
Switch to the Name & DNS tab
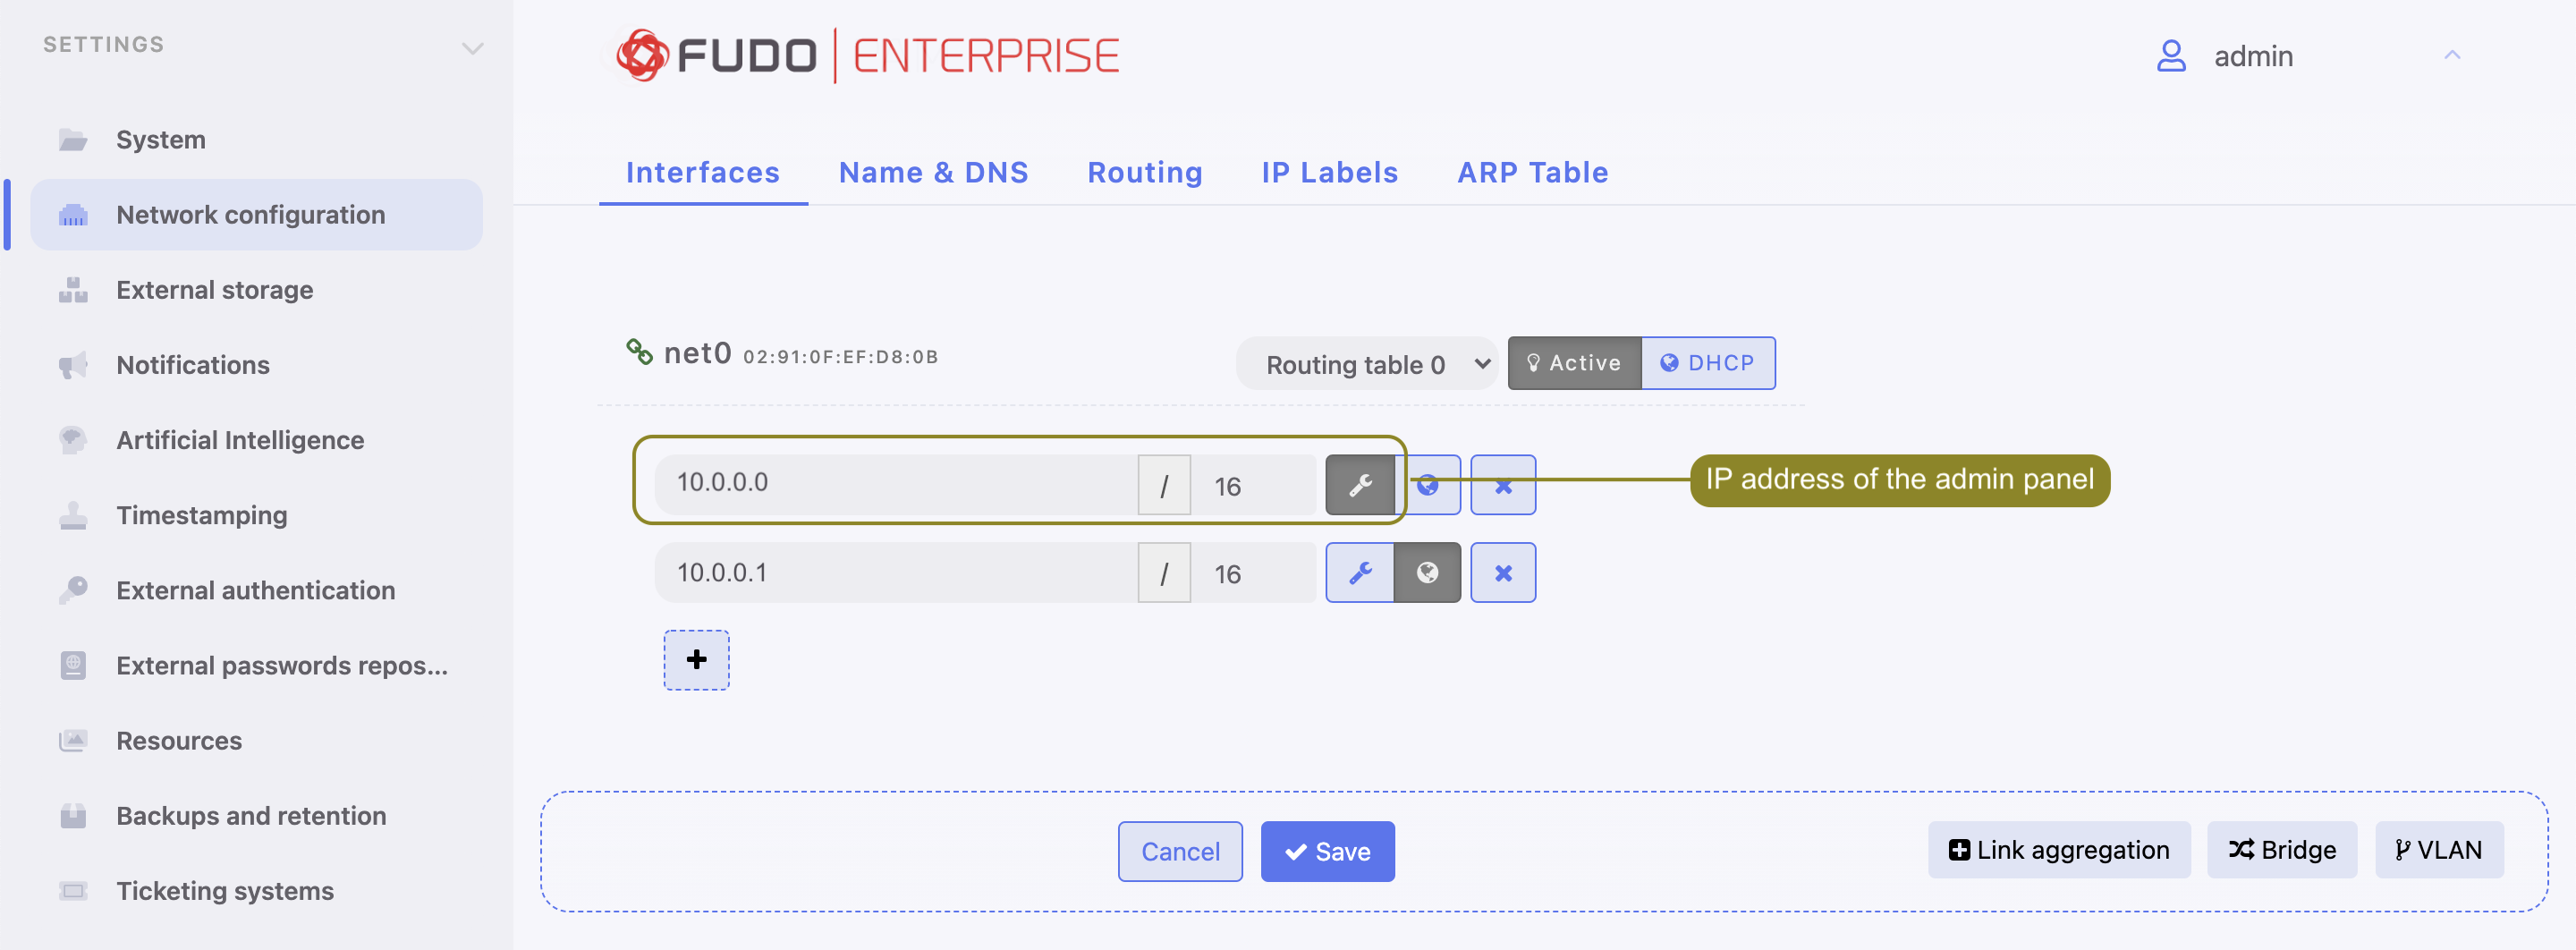pos(933,172)
